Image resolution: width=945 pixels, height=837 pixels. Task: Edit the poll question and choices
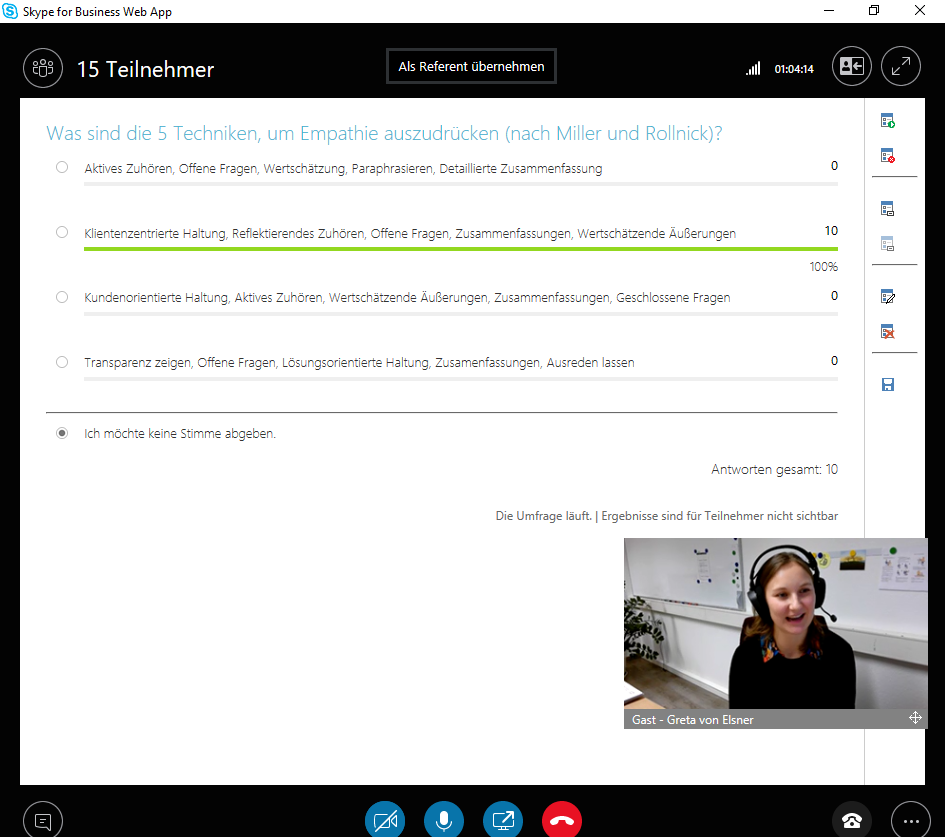pos(887,296)
